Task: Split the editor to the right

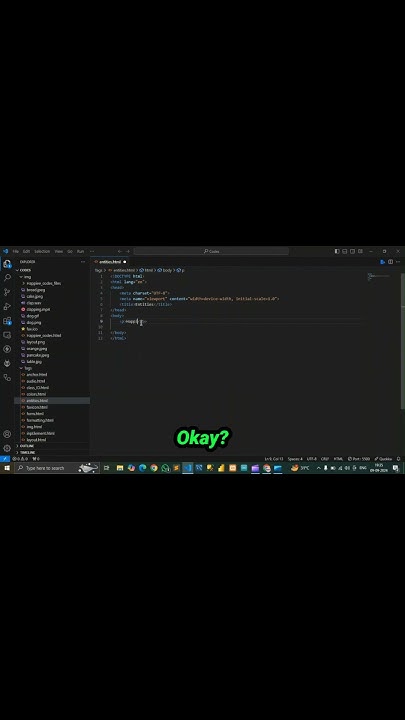Action: coord(390,262)
